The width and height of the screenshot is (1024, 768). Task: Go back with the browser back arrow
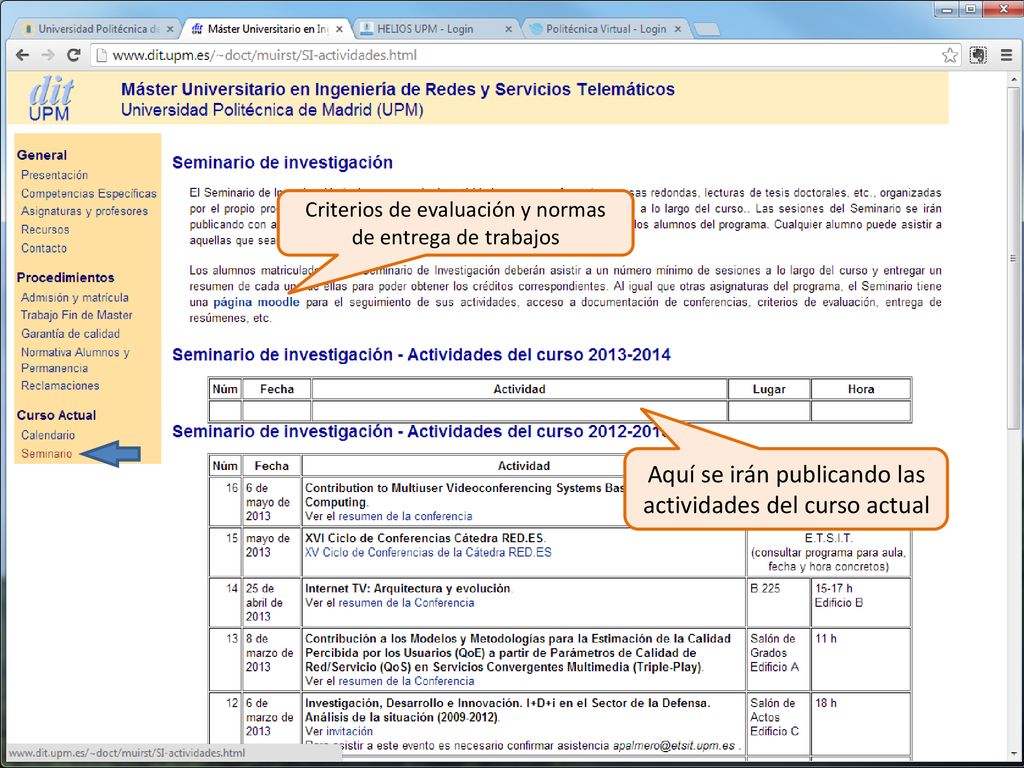click(x=22, y=56)
